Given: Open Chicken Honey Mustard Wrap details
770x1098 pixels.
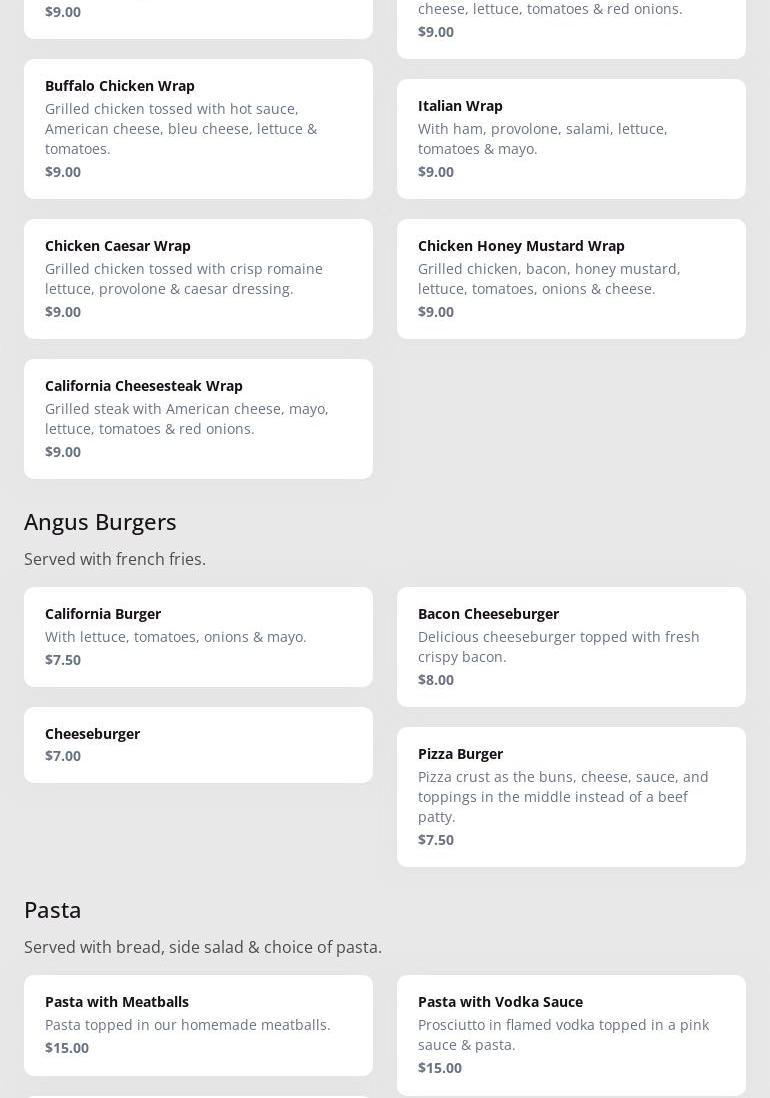Looking at the screenshot, I should (571, 279).
